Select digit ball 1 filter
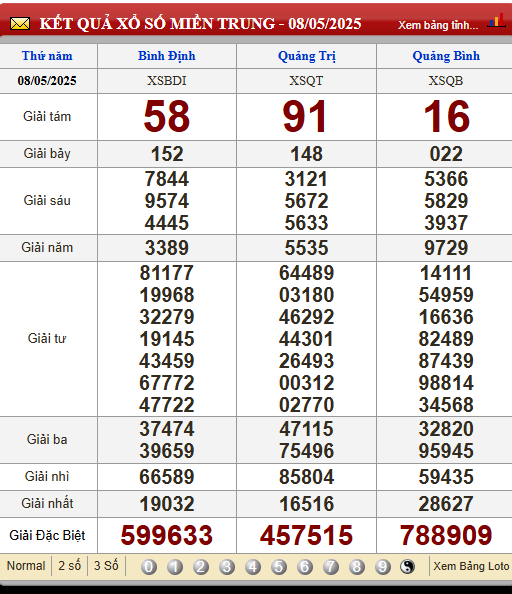This screenshot has height=594, width=512. 175,567
